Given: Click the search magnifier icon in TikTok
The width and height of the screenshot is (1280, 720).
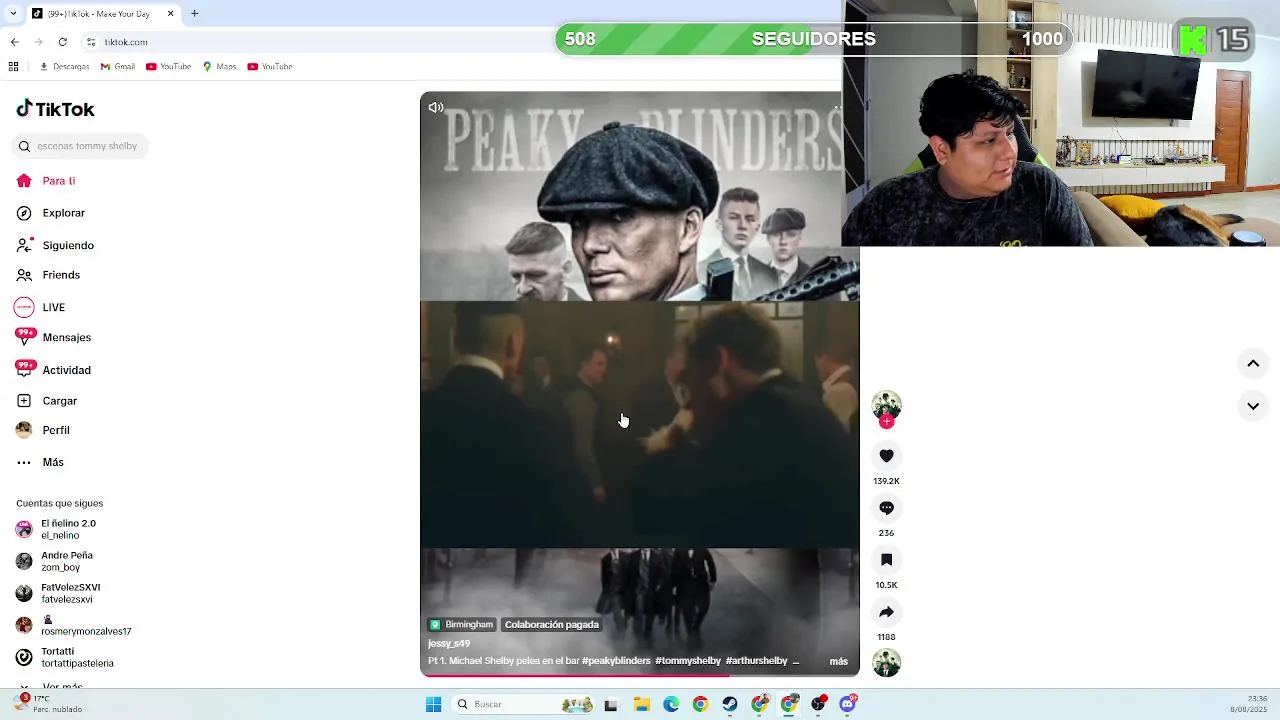Looking at the screenshot, I should [24, 146].
